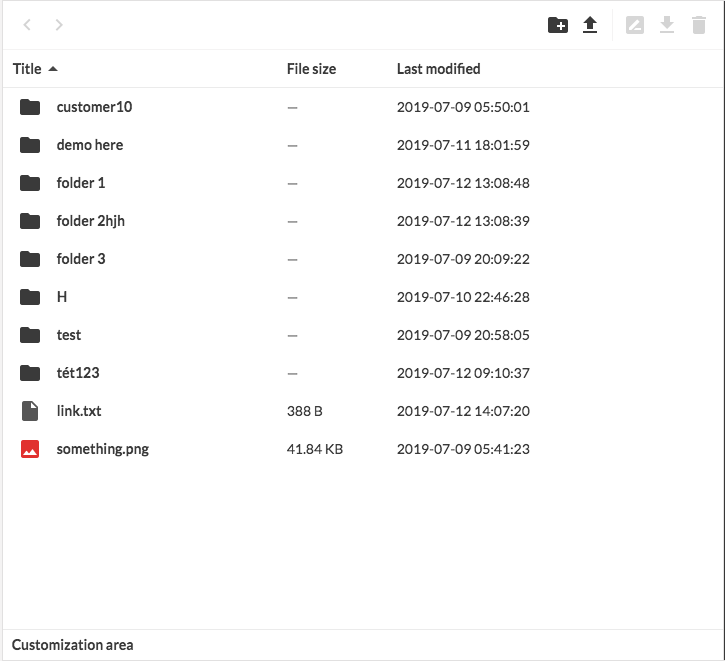Select the folder 3 entry

(x=81, y=259)
